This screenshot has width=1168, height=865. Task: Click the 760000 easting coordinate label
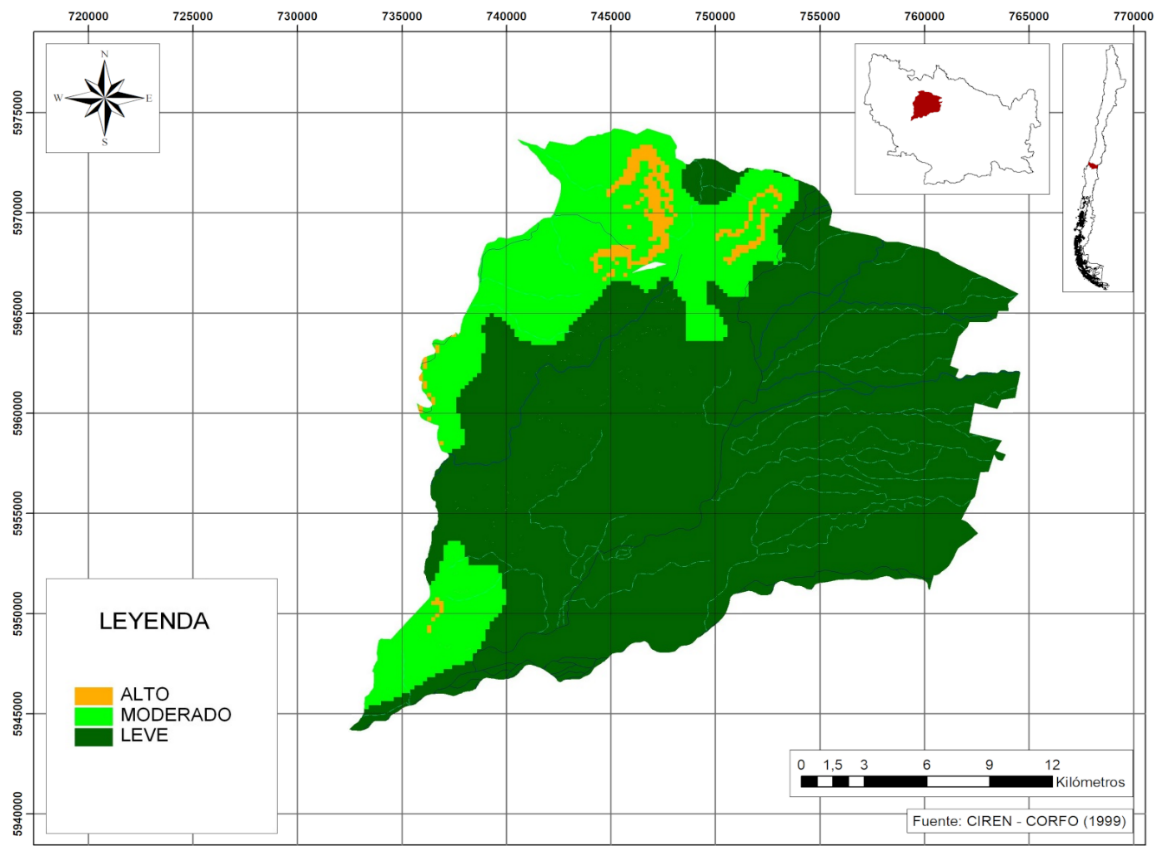tap(924, 16)
